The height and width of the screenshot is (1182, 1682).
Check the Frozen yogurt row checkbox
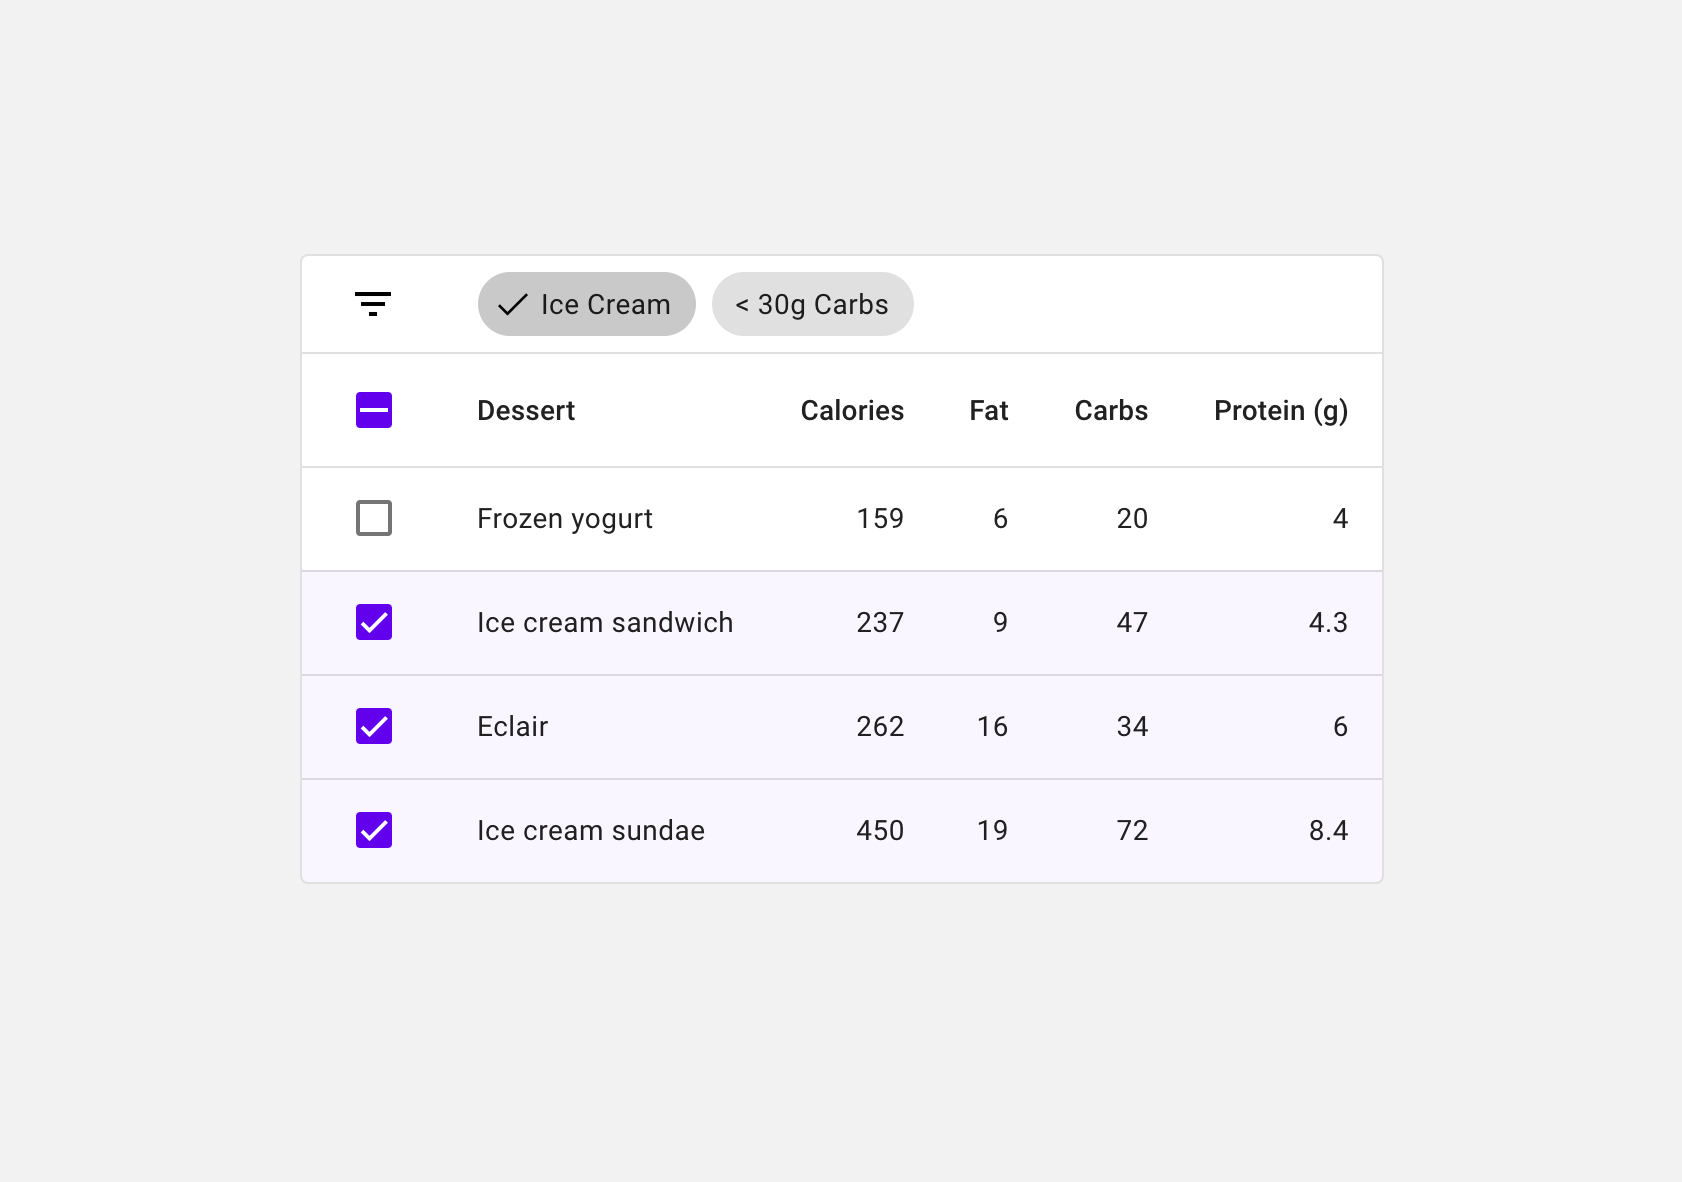point(374,518)
